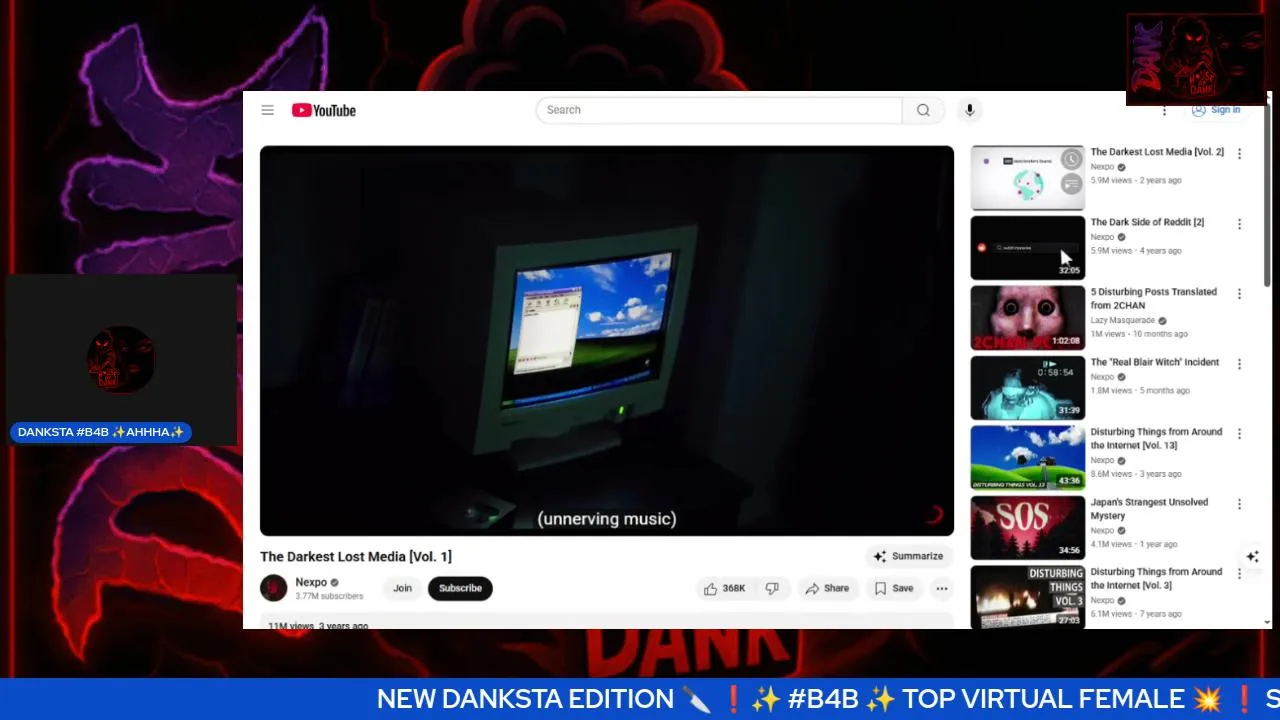Viewport: 1280px width, 720px height.
Task: Click the magnifying glass search button
Action: coord(923,110)
